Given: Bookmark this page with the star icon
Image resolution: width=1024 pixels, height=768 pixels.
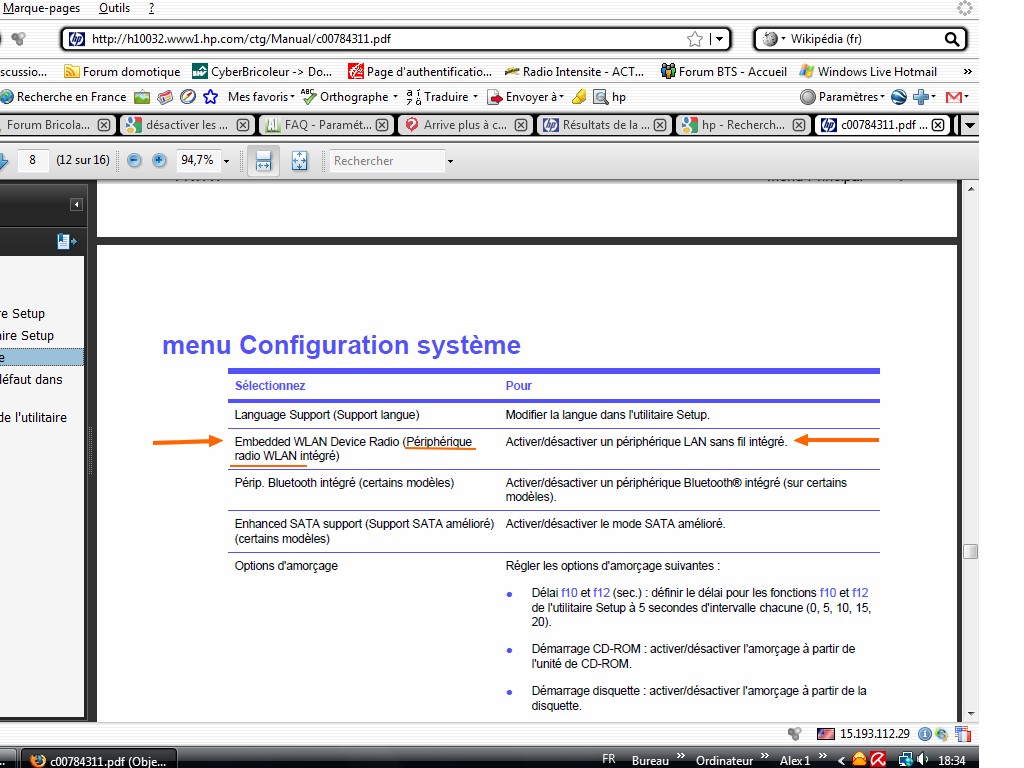Looking at the screenshot, I should pos(695,39).
